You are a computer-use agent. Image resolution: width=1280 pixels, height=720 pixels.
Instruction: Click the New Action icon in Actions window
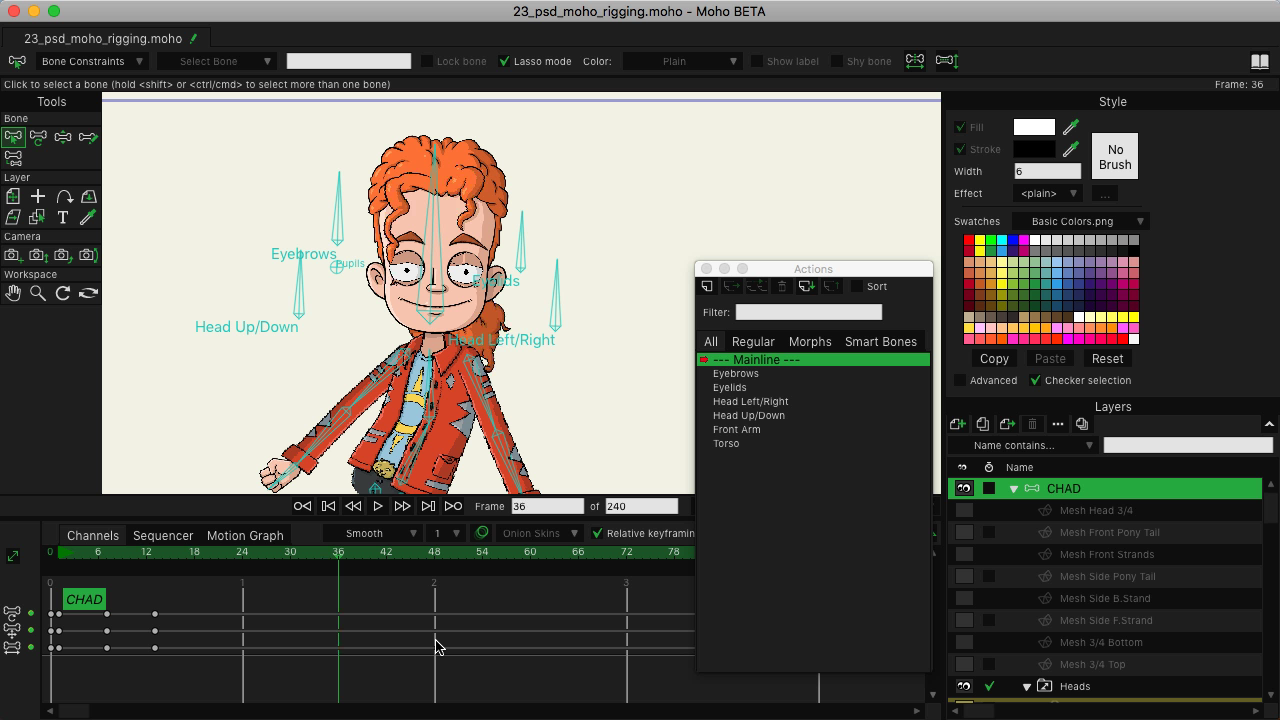coord(706,287)
